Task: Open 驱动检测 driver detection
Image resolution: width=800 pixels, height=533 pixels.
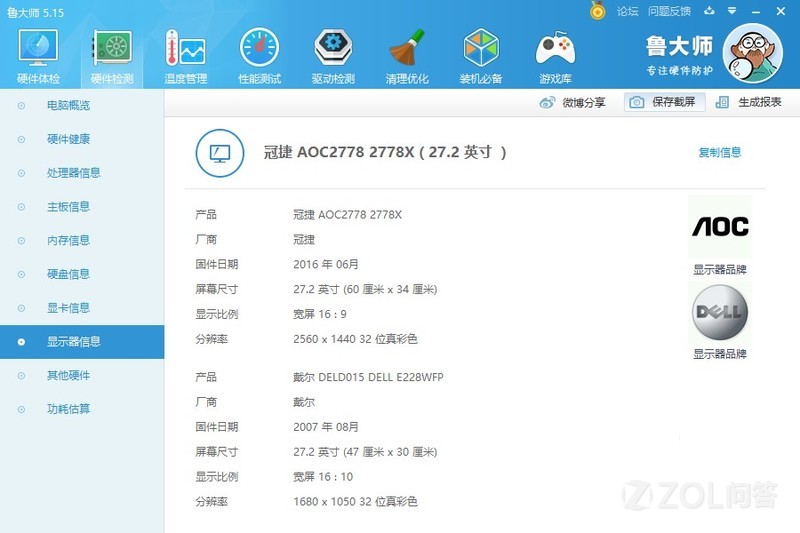Action: [x=333, y=57]
